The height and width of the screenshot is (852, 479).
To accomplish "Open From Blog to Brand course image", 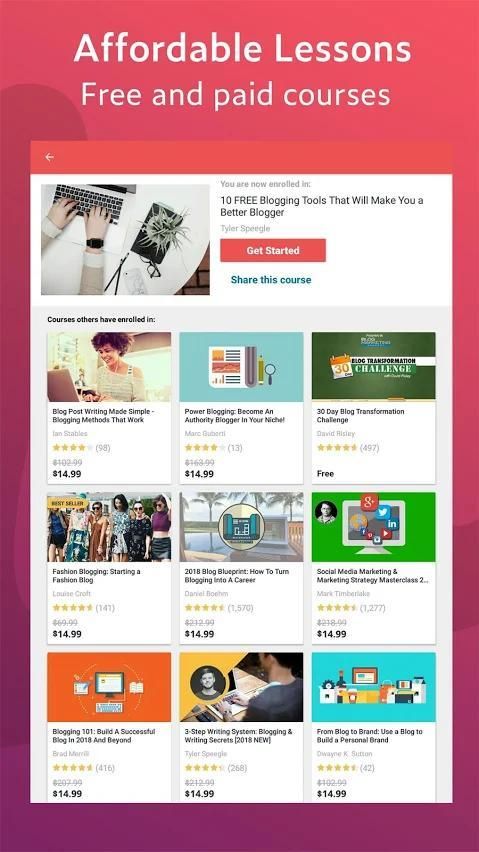I will tap(374, 687).
